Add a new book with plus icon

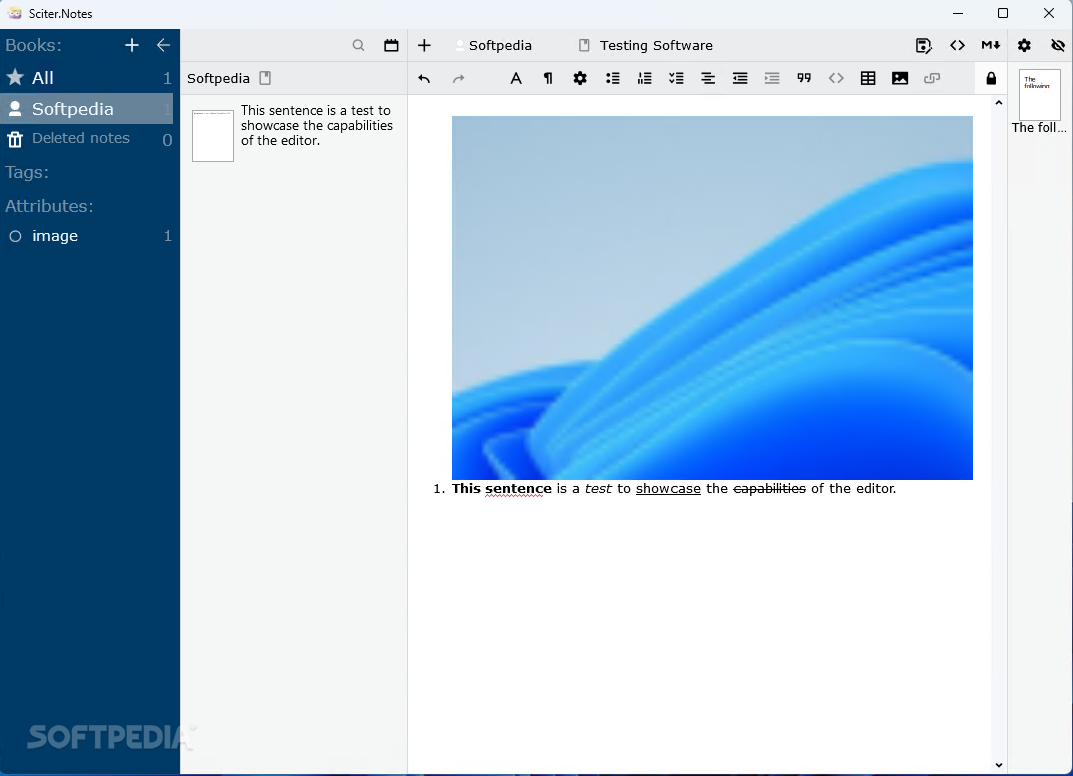coord(132,45)
